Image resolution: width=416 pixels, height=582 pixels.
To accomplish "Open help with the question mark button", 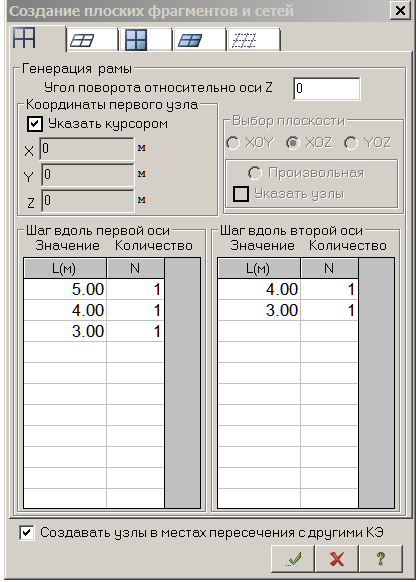I will click(381, 559).
